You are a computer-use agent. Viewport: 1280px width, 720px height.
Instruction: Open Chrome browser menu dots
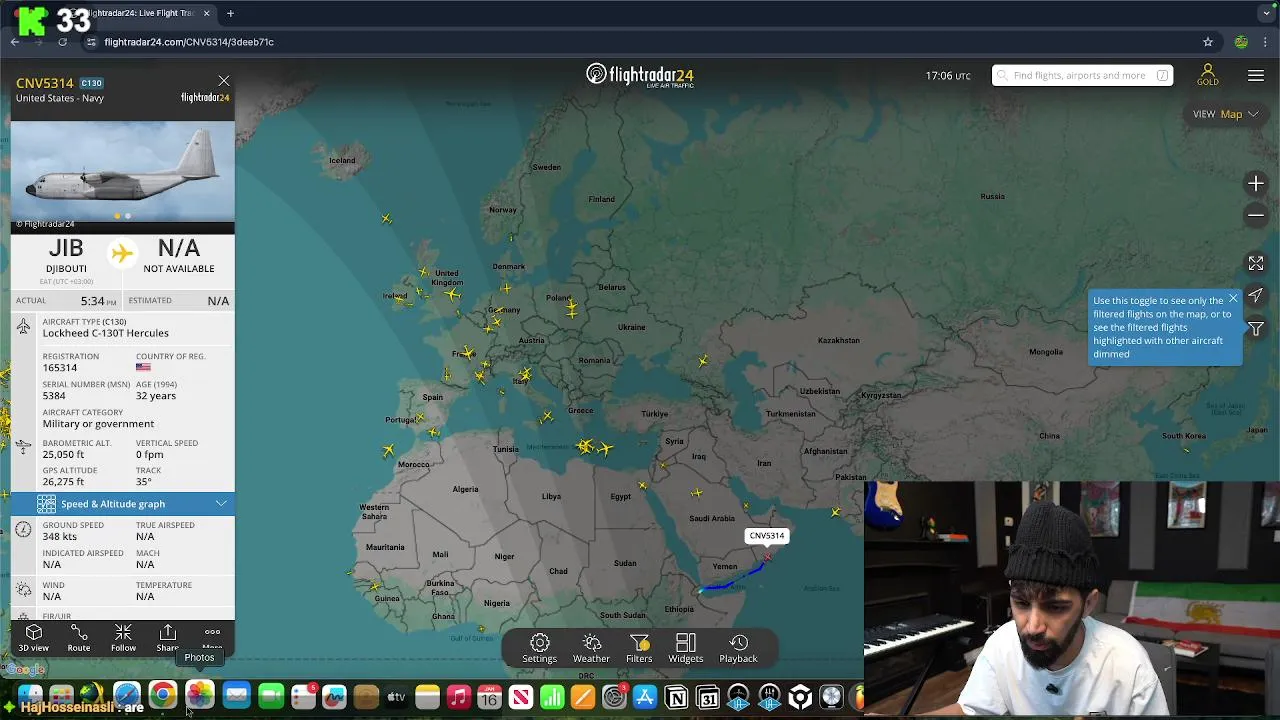[x=1266, y=42]
